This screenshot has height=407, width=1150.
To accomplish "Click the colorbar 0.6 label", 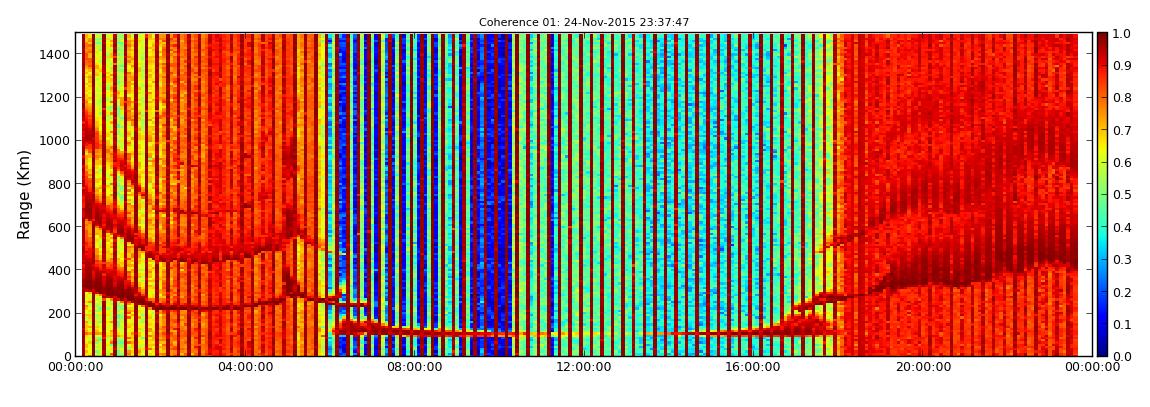I will coord(1123,163).
